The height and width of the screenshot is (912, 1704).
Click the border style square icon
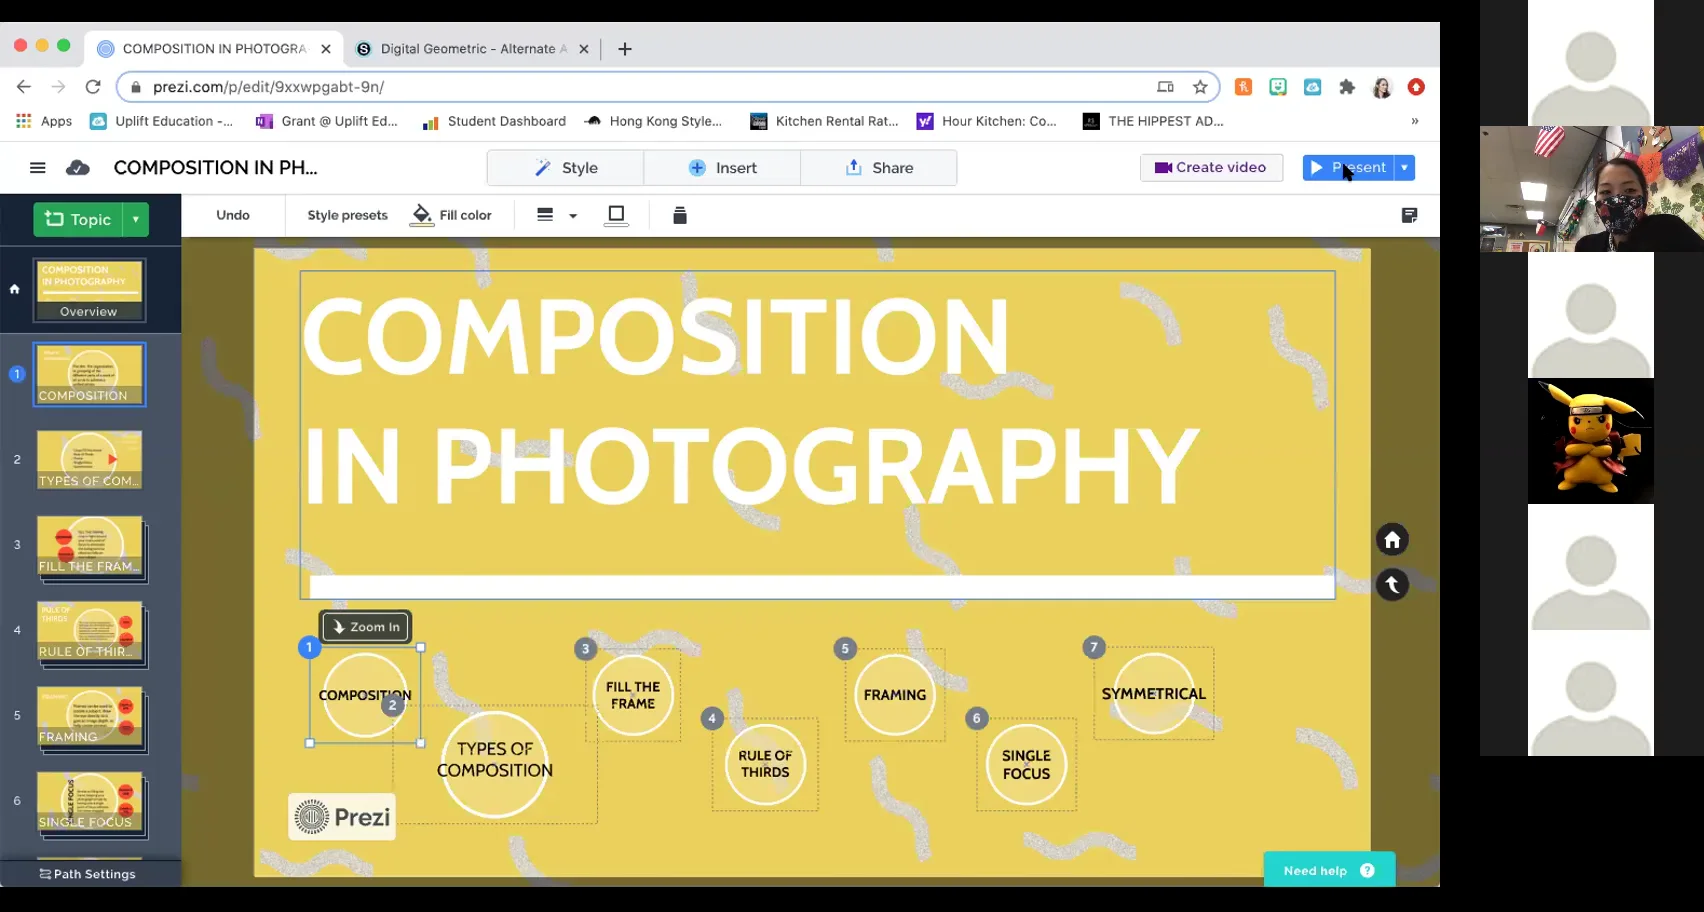[x=617, y=215]
